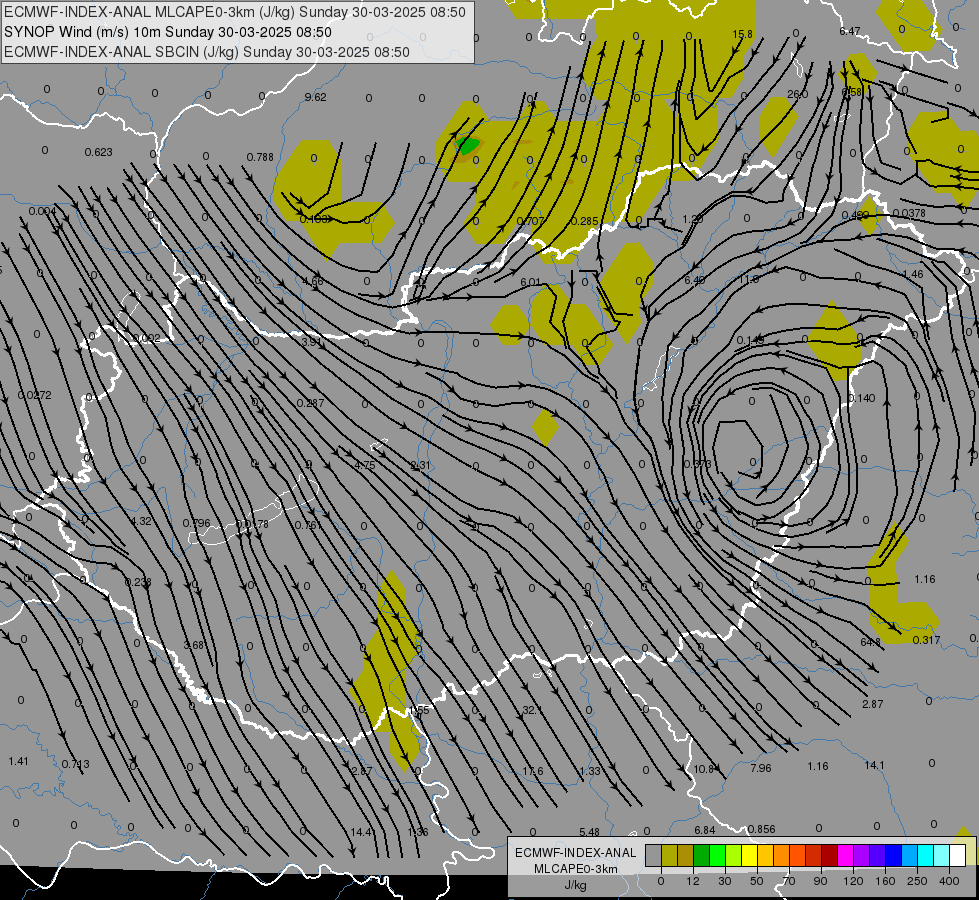Screen dimensions: 979x900
Task: Click the map value 0.623
Action: (x=99, y=152)
